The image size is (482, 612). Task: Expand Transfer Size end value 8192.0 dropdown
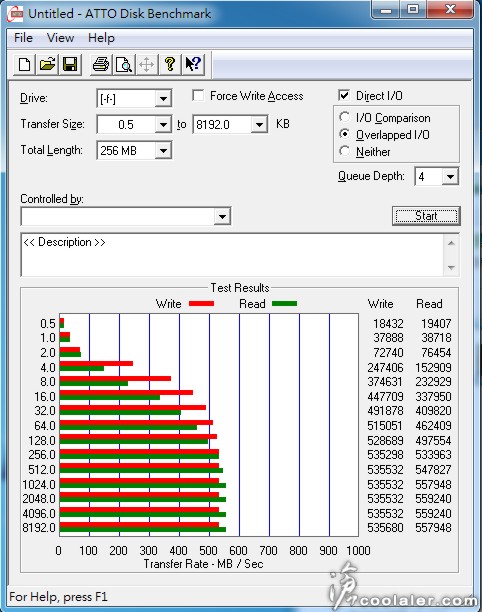click(259, 125)
